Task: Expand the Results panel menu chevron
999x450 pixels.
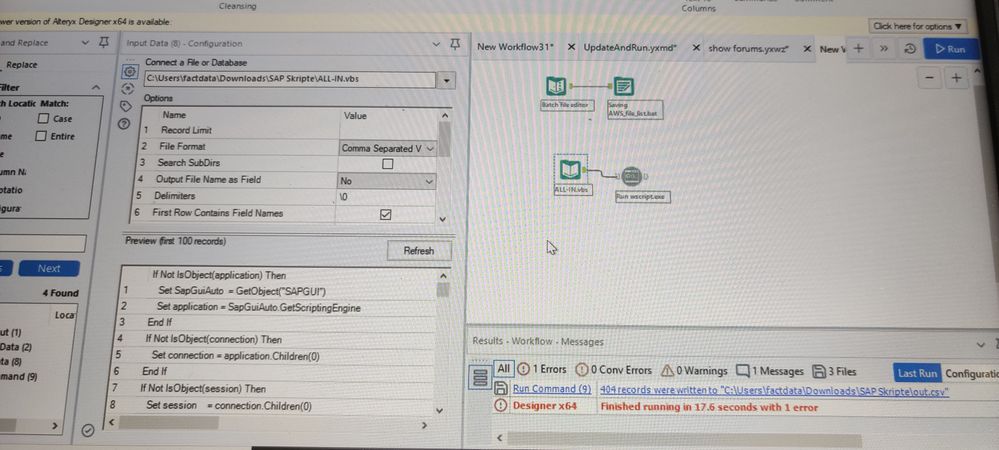Action: point(981,344)
